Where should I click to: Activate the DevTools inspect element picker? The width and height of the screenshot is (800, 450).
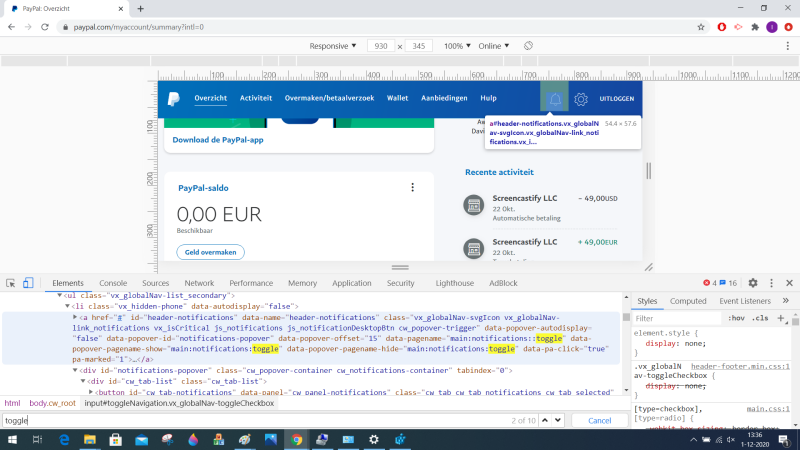coord(11,283)
